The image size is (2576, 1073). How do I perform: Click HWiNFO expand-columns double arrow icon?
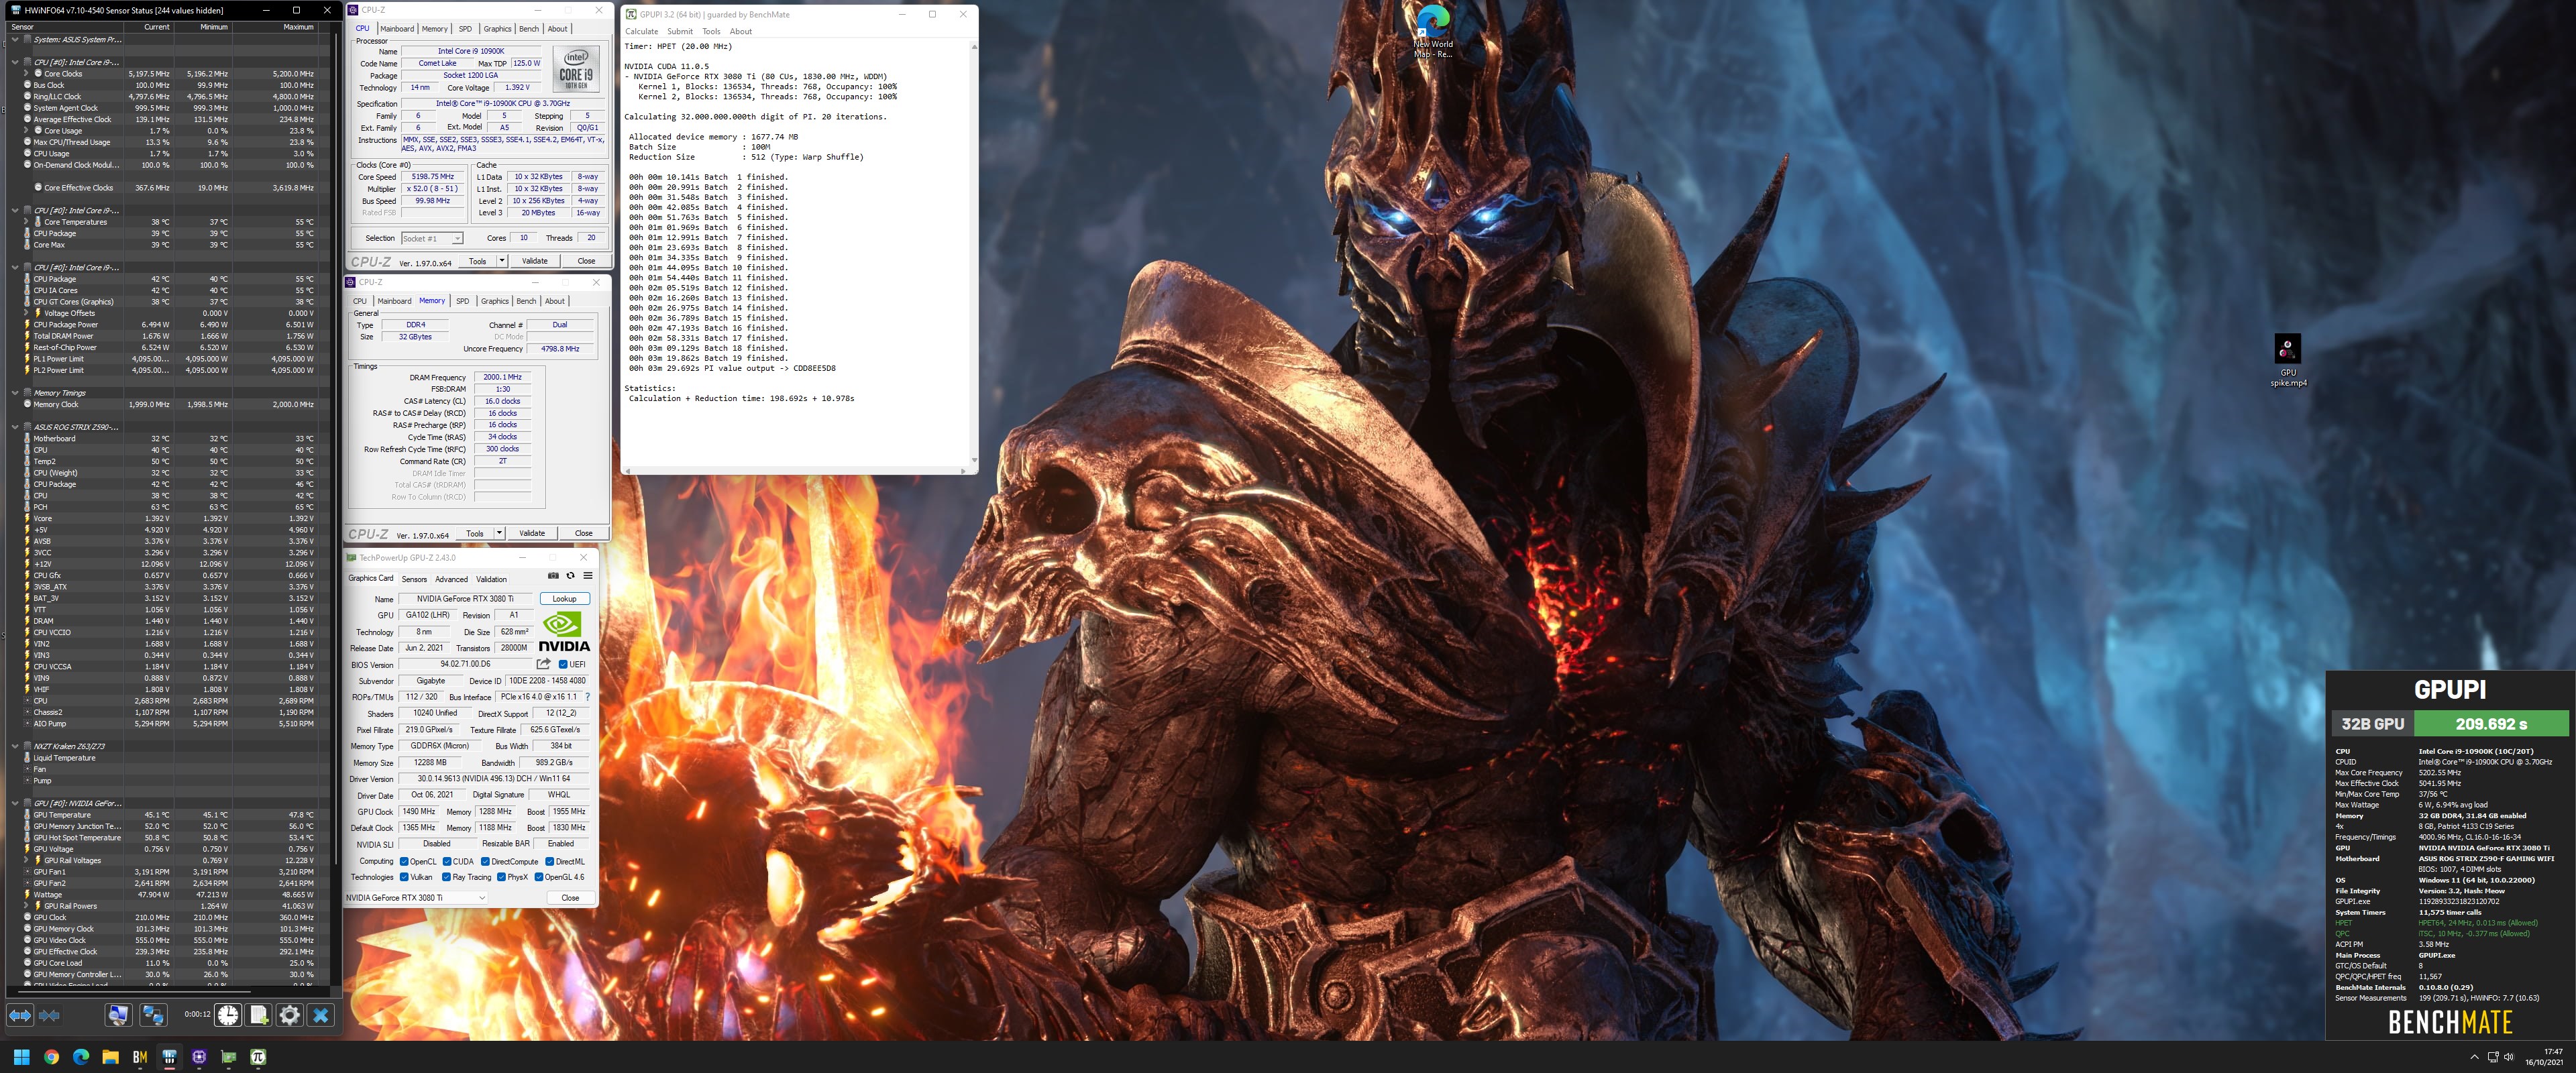[x=20, y=1015]
